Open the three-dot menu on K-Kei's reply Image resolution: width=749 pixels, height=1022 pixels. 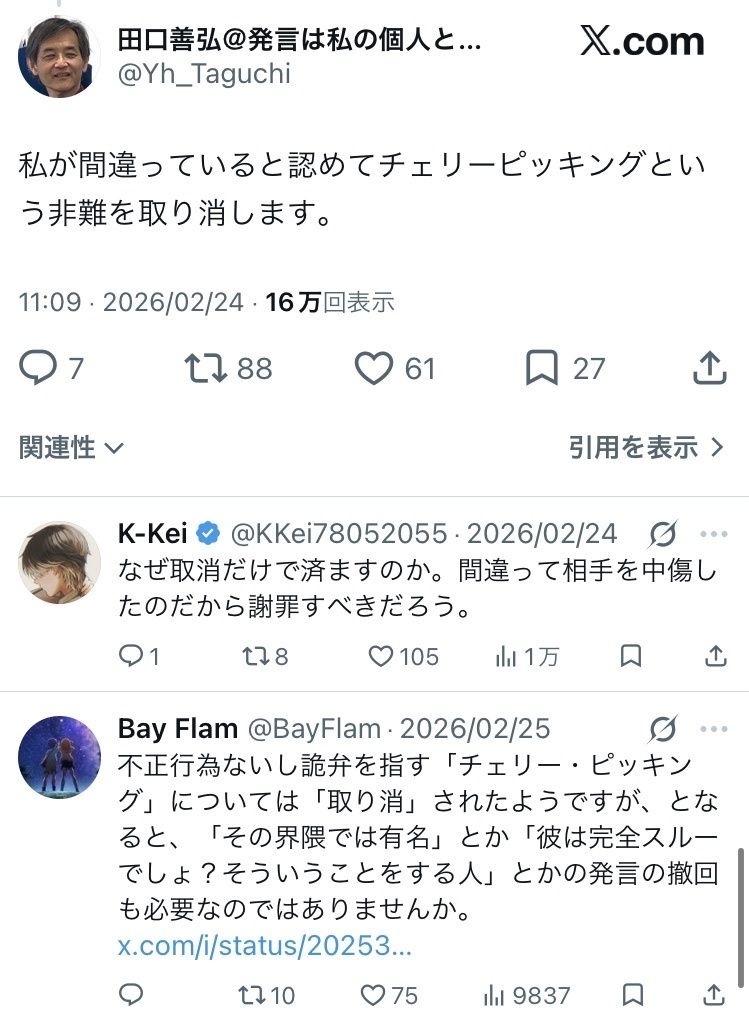click(x=714, y=534)
